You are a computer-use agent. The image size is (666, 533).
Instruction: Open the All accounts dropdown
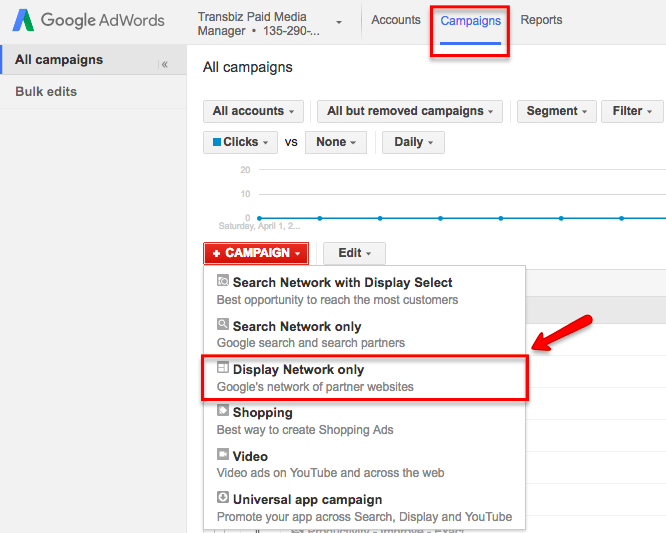click(254, 111)
